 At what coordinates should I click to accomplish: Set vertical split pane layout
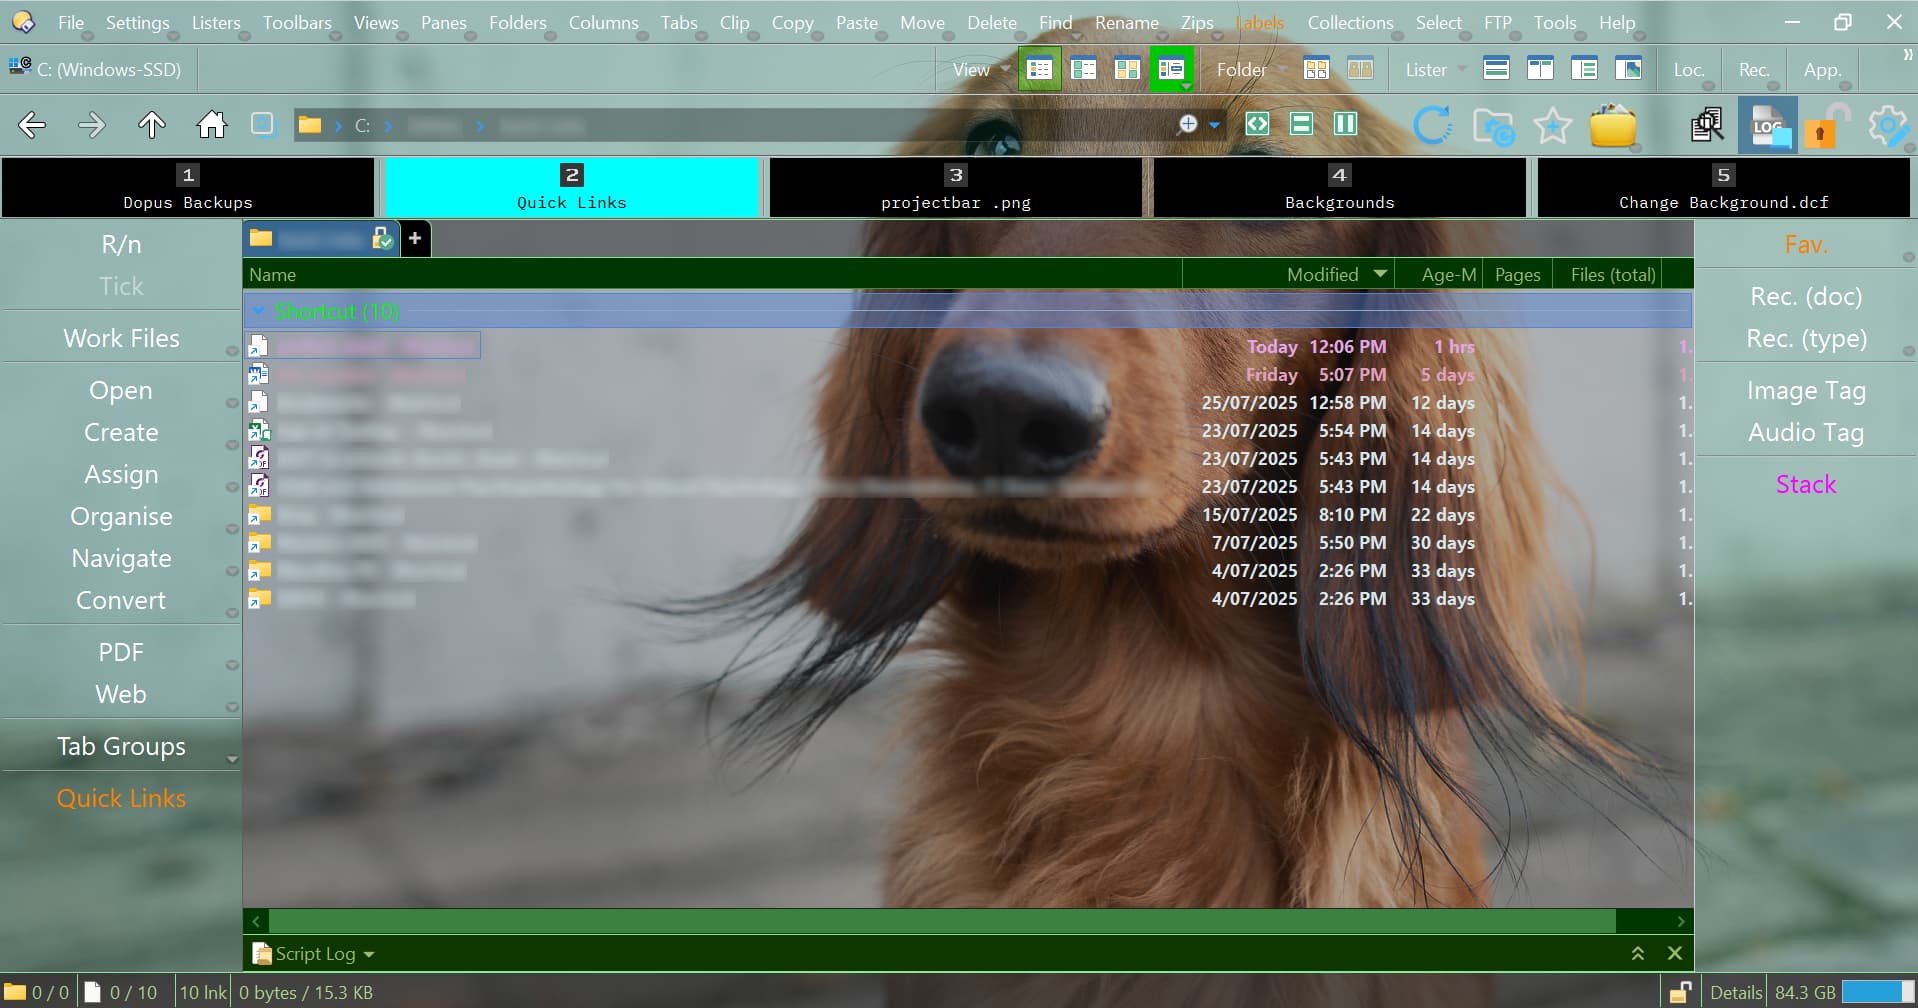(x=1345, y=124)
